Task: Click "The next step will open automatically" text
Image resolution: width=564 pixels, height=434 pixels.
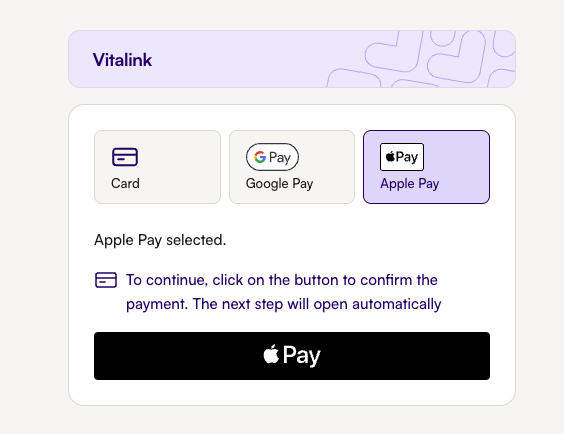Action: tap(317, 304)
